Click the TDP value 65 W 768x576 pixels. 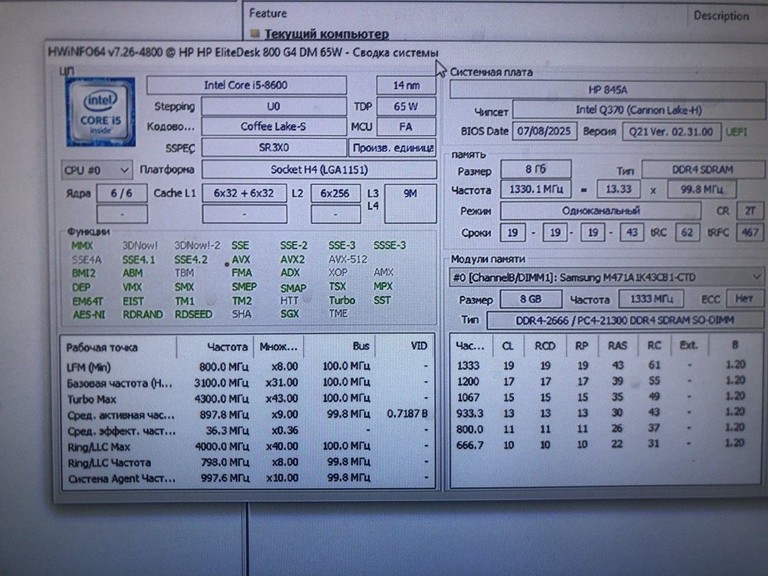tap(406, 106)
